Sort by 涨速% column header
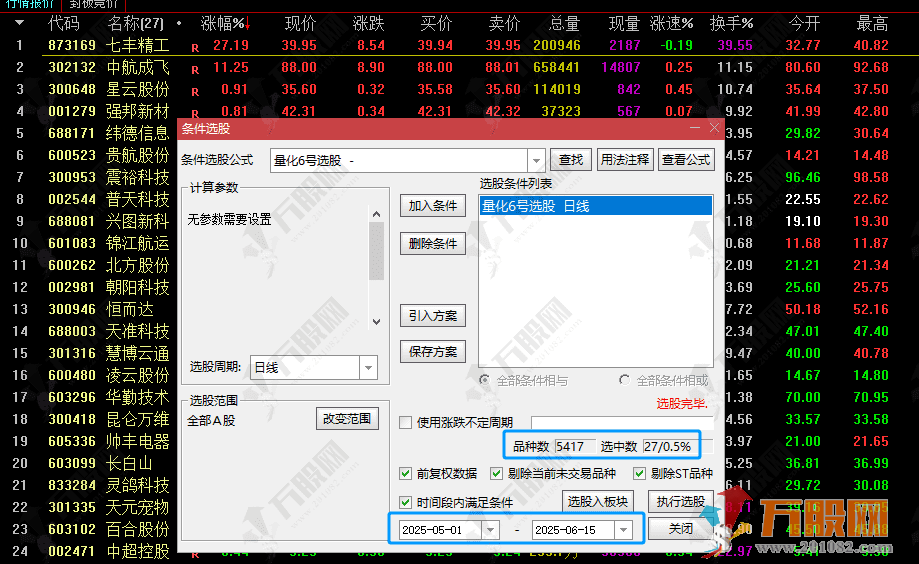 click(x=672, y=23)
